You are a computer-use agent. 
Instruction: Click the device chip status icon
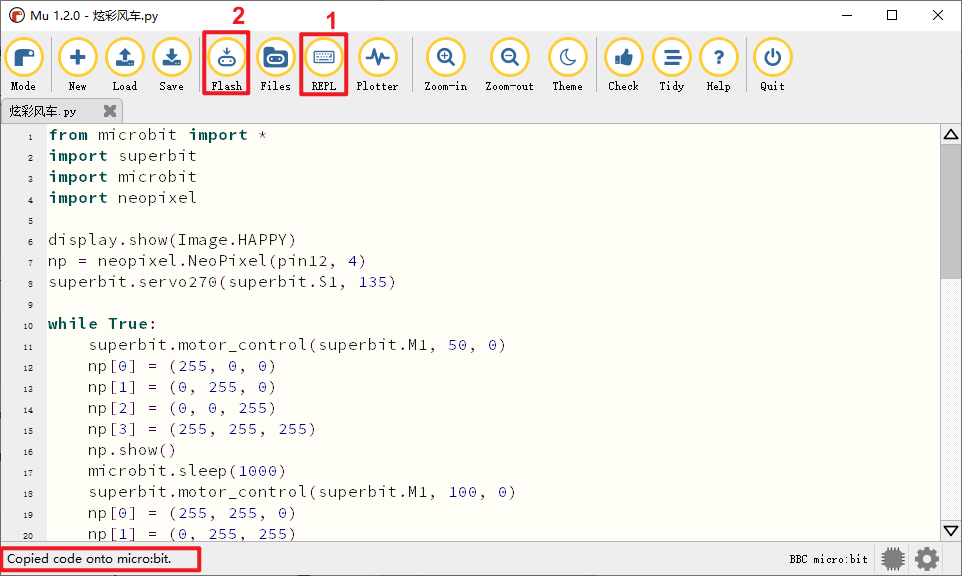(x=893, y=559)
